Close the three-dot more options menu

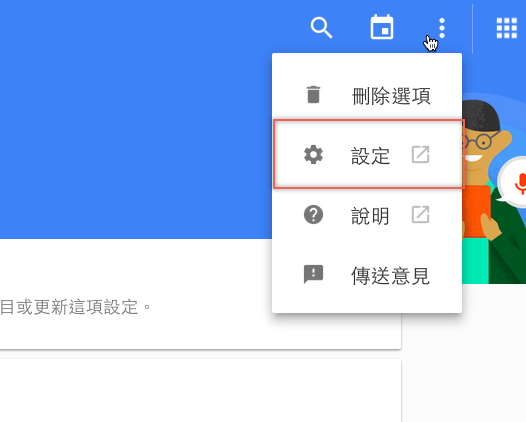tap(442, 28)
